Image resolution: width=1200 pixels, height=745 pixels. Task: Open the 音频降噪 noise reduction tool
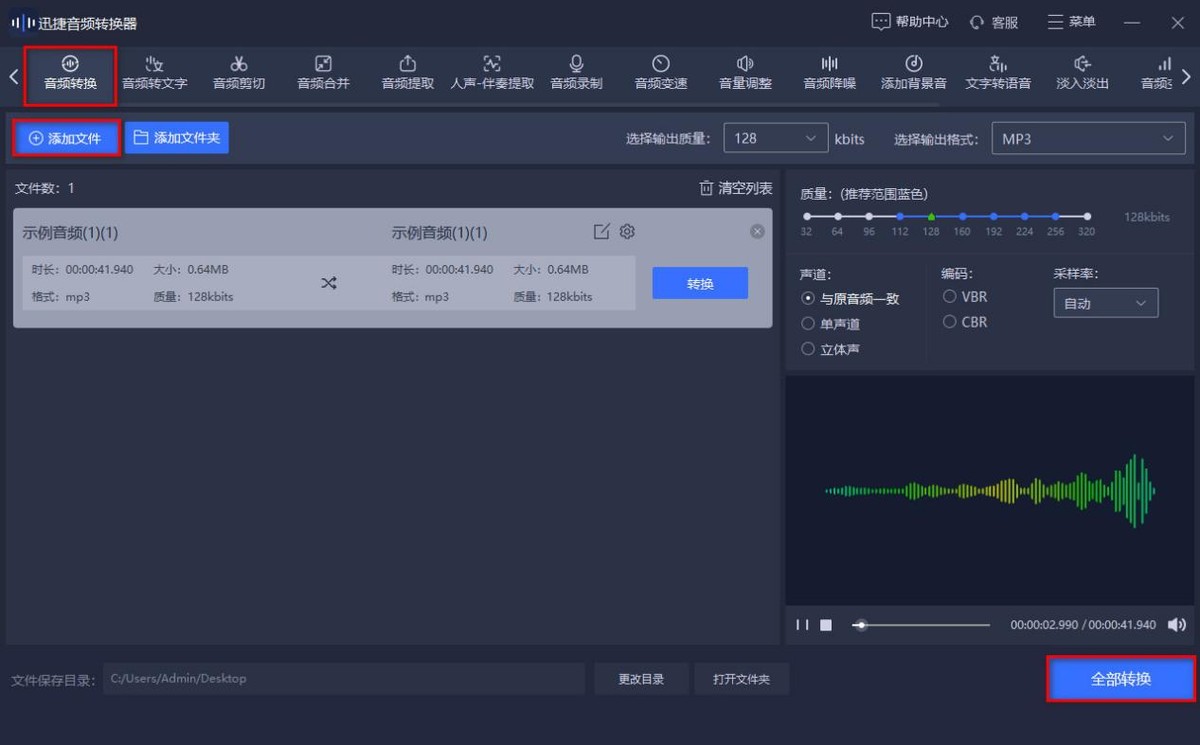(829, 72)
